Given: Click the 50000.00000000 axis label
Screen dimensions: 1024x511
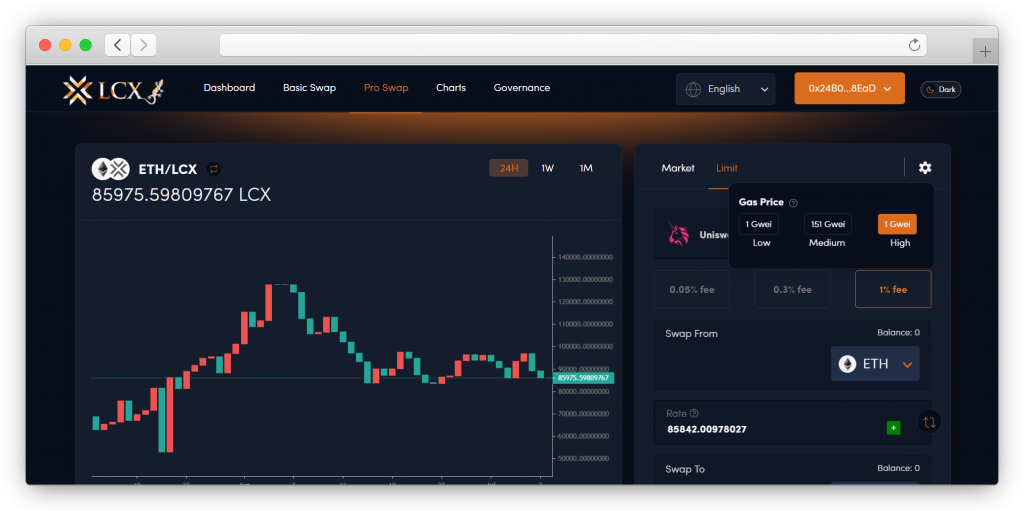Looking at the screenshot, I should 585,459.
